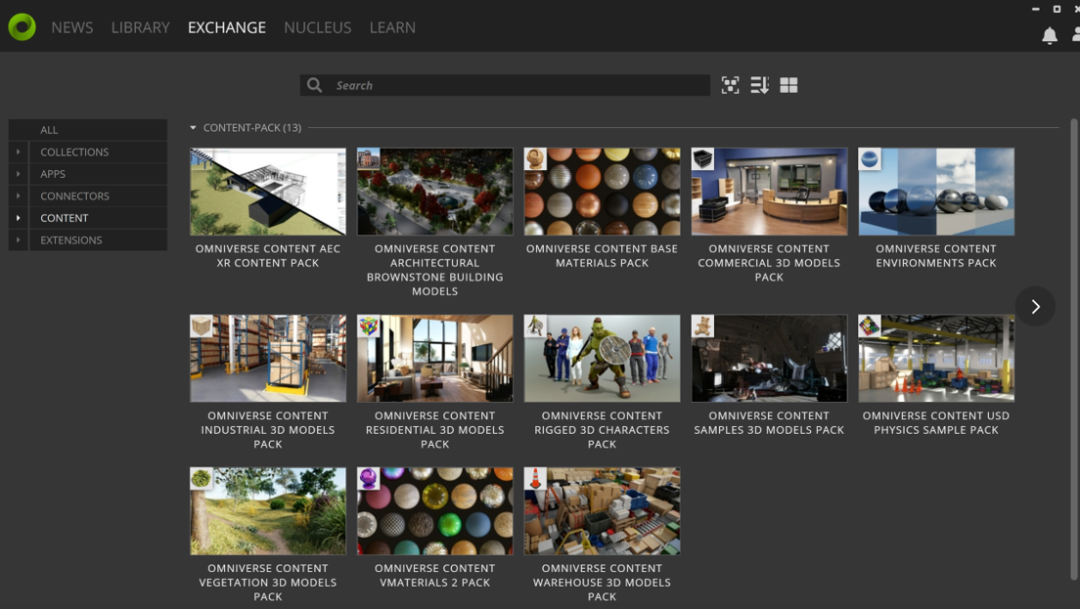Click the search magnifier icon

(315, 86)
